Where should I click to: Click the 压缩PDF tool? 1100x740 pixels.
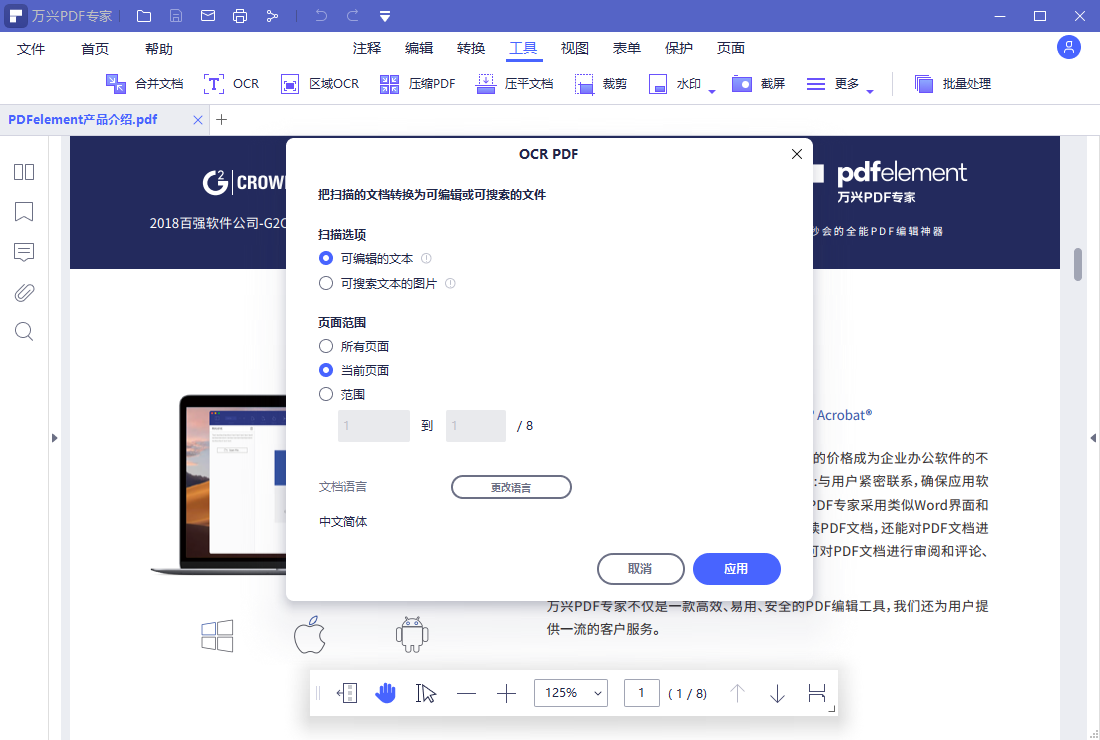tap(417, 83)
